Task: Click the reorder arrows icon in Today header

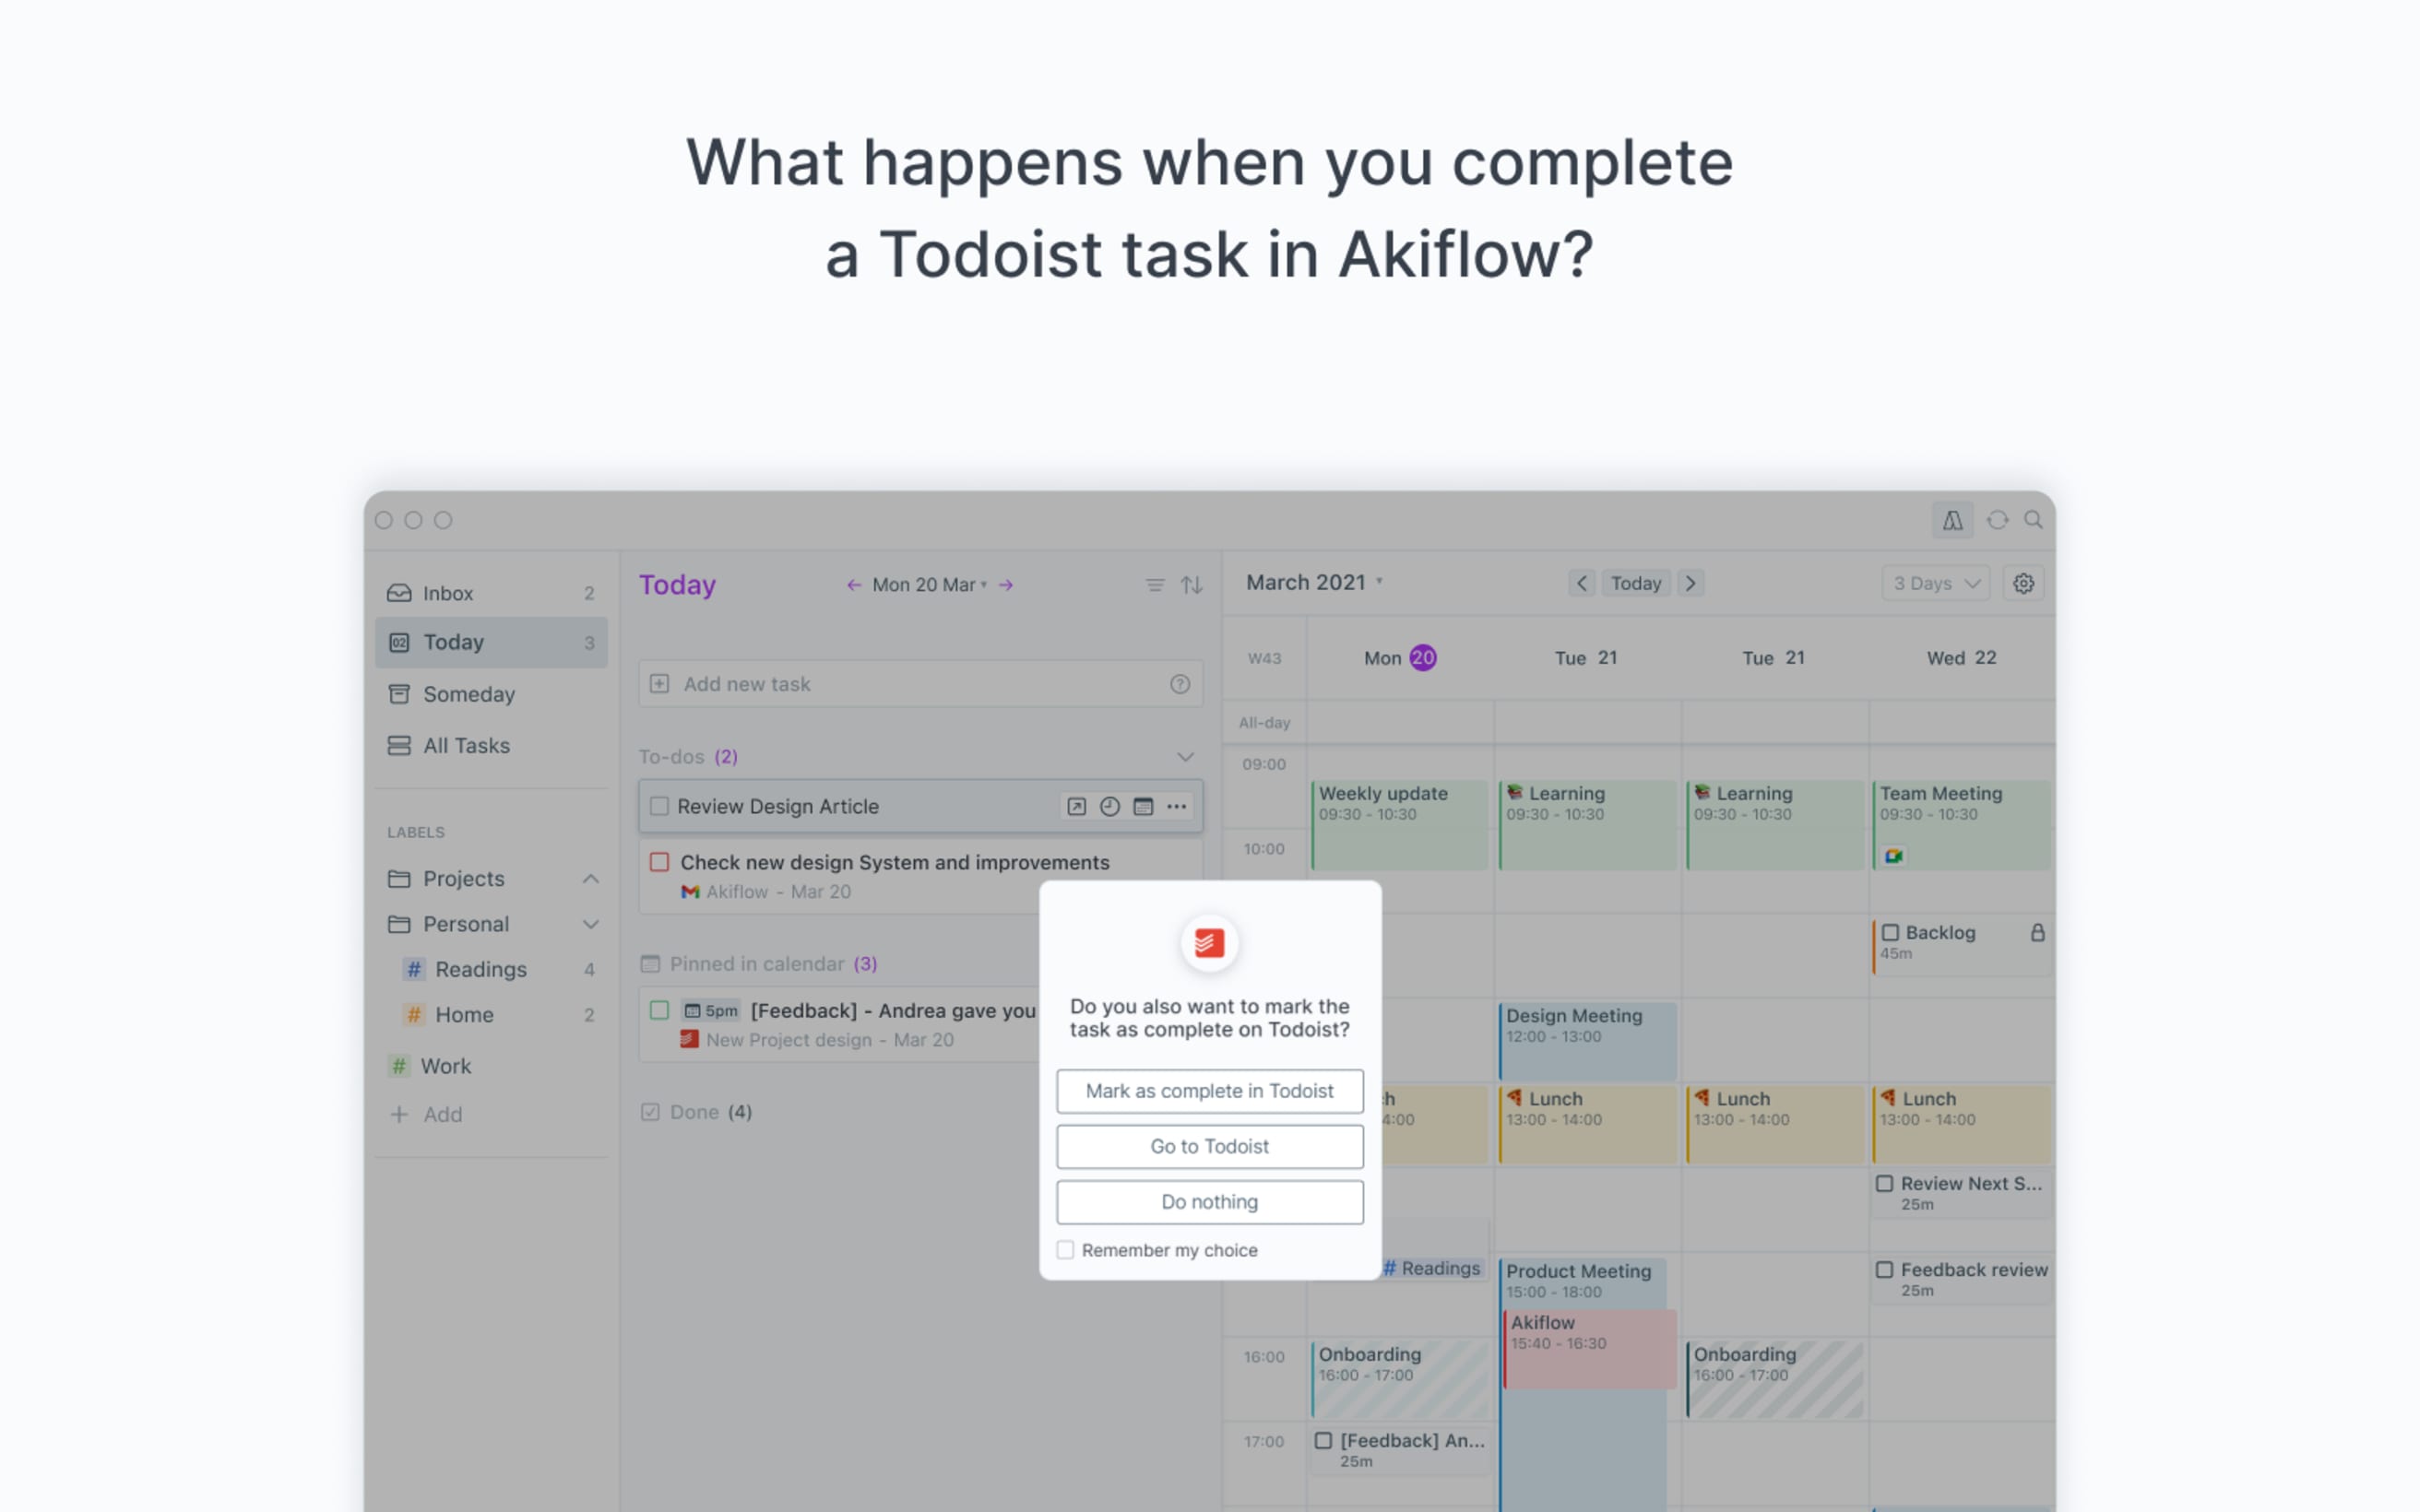Action: (x=1190, y=585)
